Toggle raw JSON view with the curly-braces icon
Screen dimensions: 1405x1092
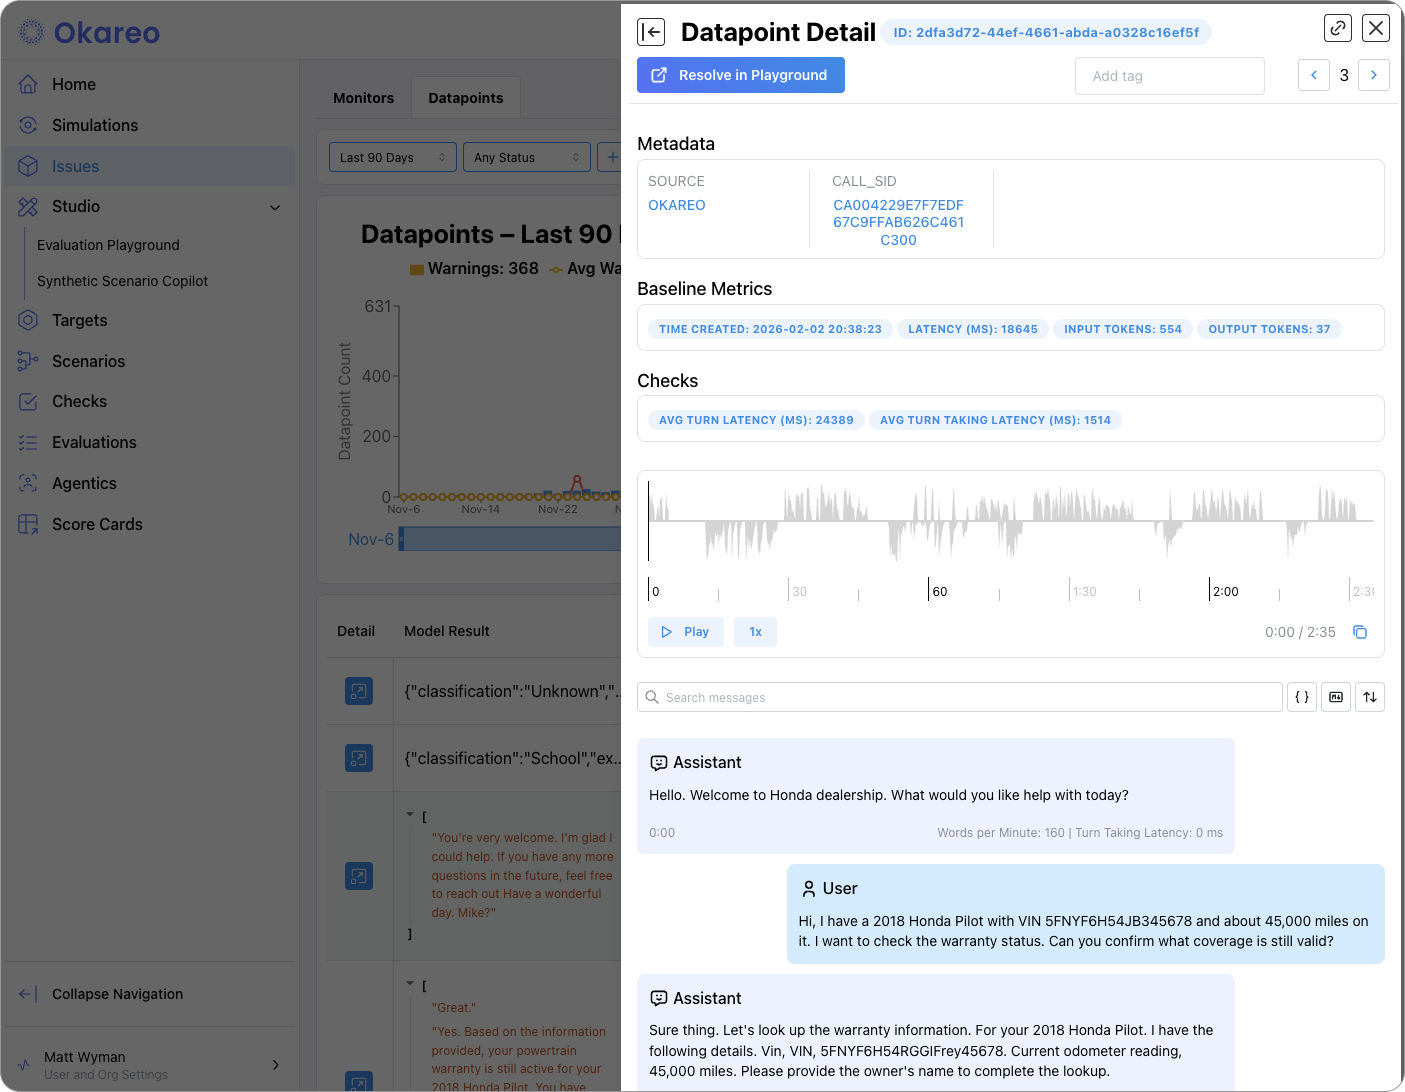pos(1301,696)
